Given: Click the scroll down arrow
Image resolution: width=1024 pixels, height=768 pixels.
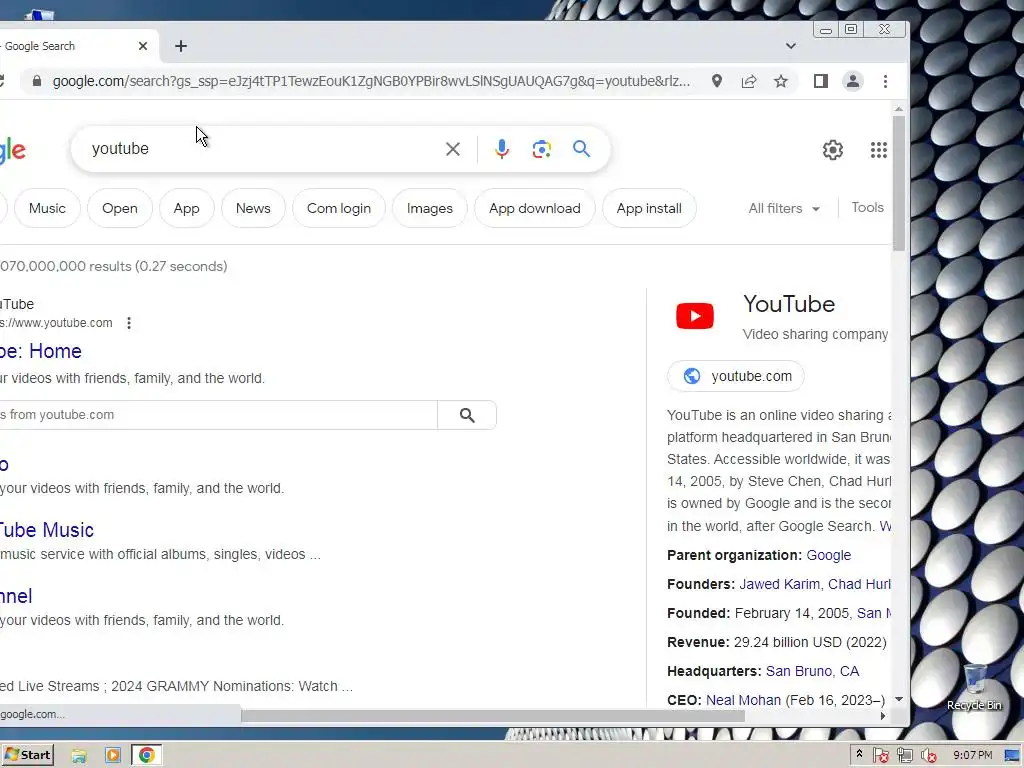Looking at the screenshot, I should [x=899, y=699].
